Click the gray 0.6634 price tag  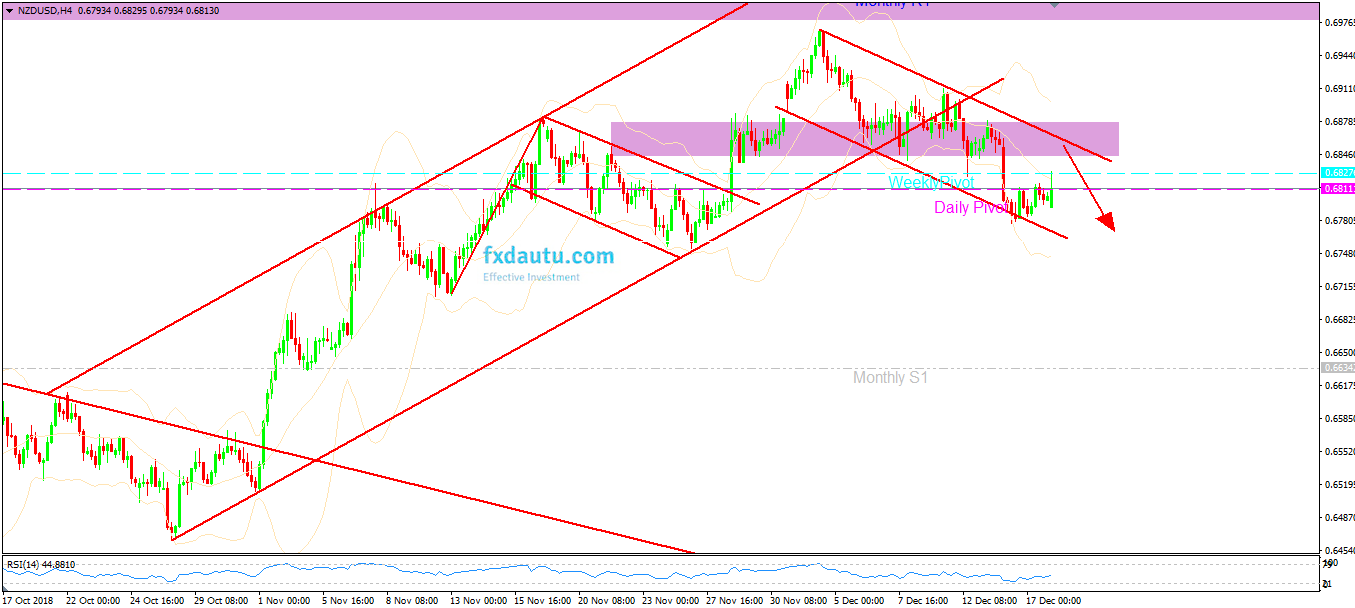click(x=1338, y=368)
